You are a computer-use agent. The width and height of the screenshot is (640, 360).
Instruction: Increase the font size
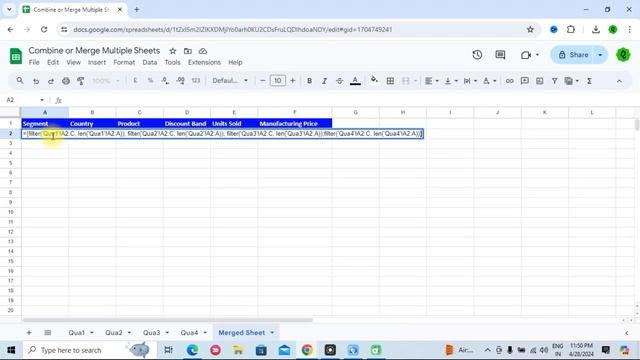(x=293, y=81)
